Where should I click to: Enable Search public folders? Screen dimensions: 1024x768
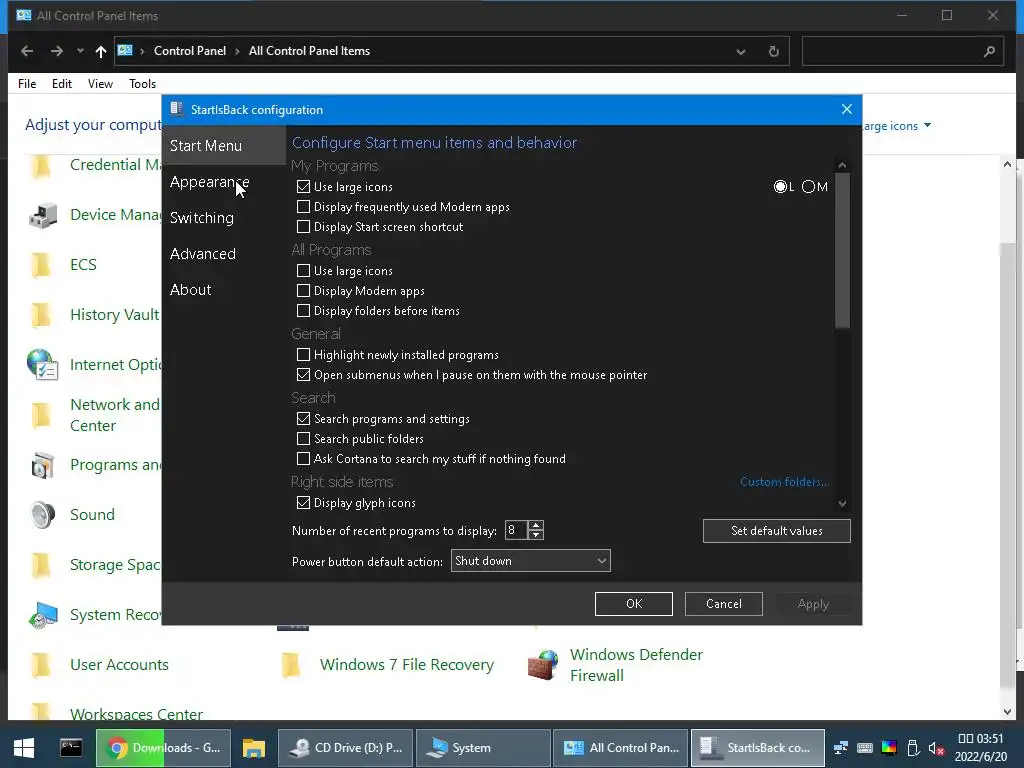point(303,439)
